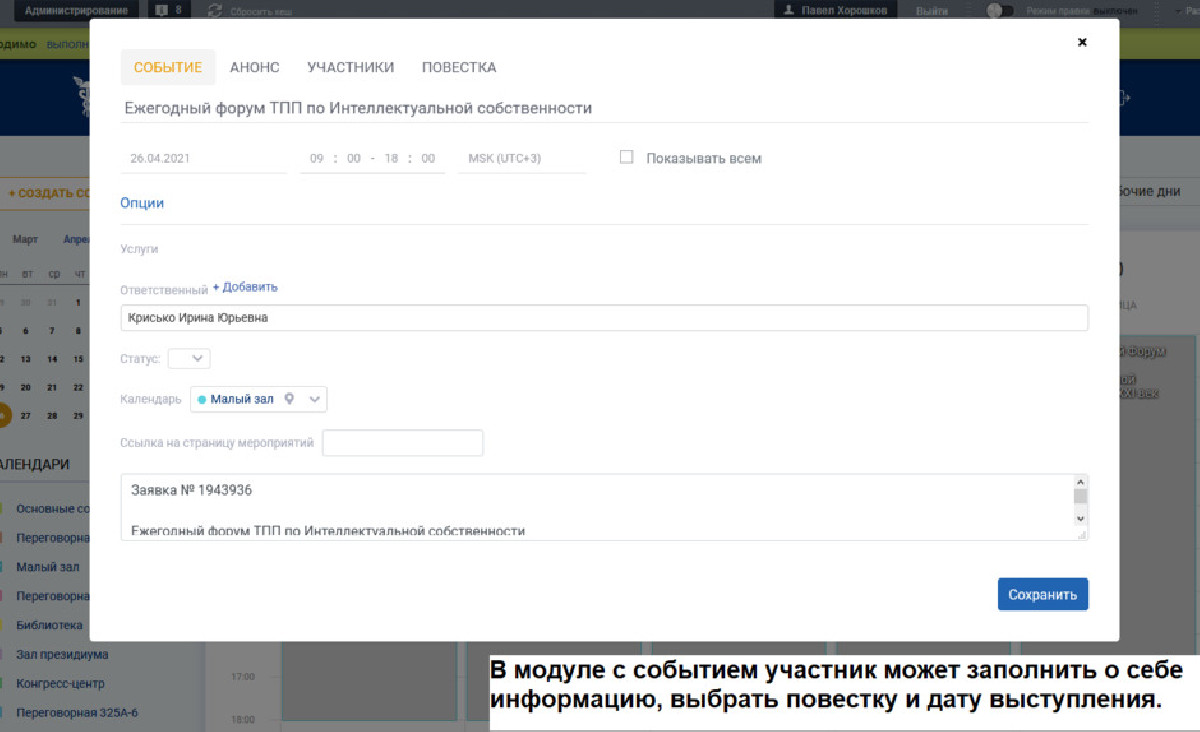Click Добавить next to Ответственный
The height and width of the screenshot is (732, 1200).
coord(245,287)
